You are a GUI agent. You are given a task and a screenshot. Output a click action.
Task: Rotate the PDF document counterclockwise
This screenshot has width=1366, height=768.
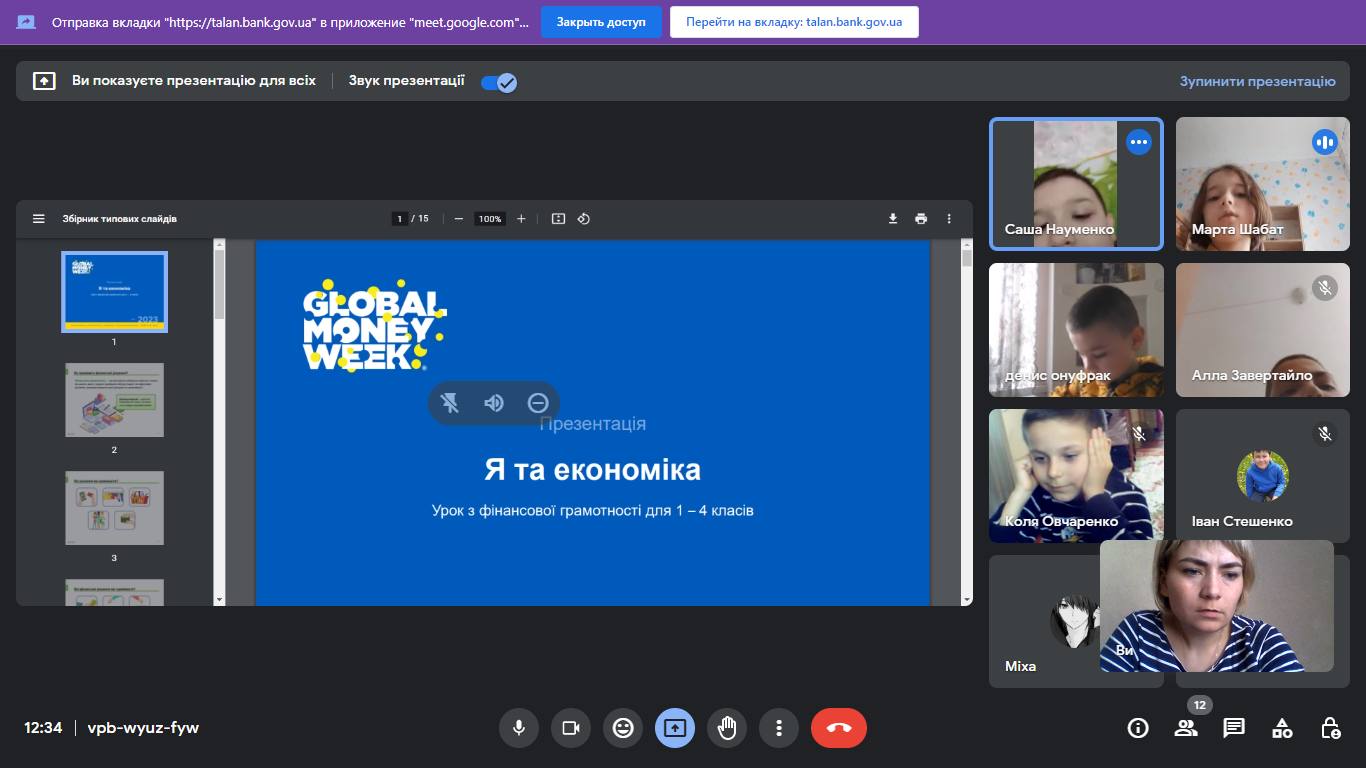tap(584, 219)
